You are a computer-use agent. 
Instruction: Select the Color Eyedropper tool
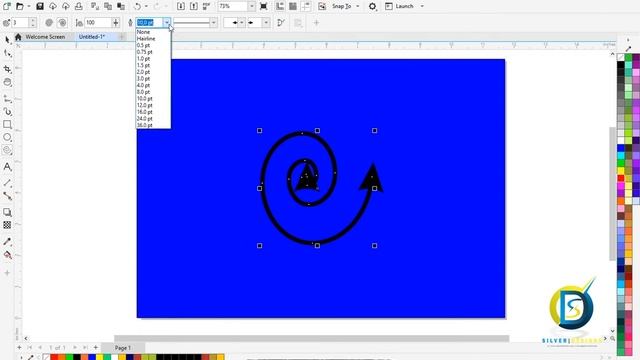click(x=7, y=242)
